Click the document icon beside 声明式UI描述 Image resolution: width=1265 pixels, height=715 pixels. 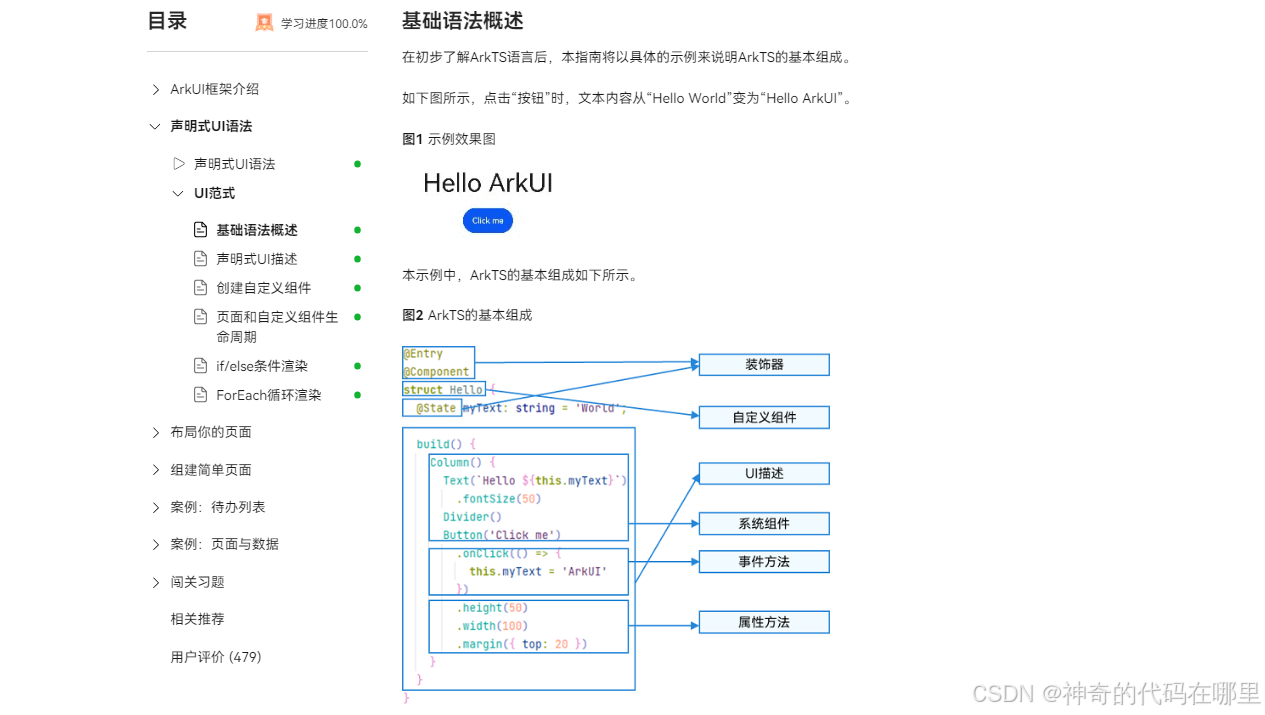point(201,258)
